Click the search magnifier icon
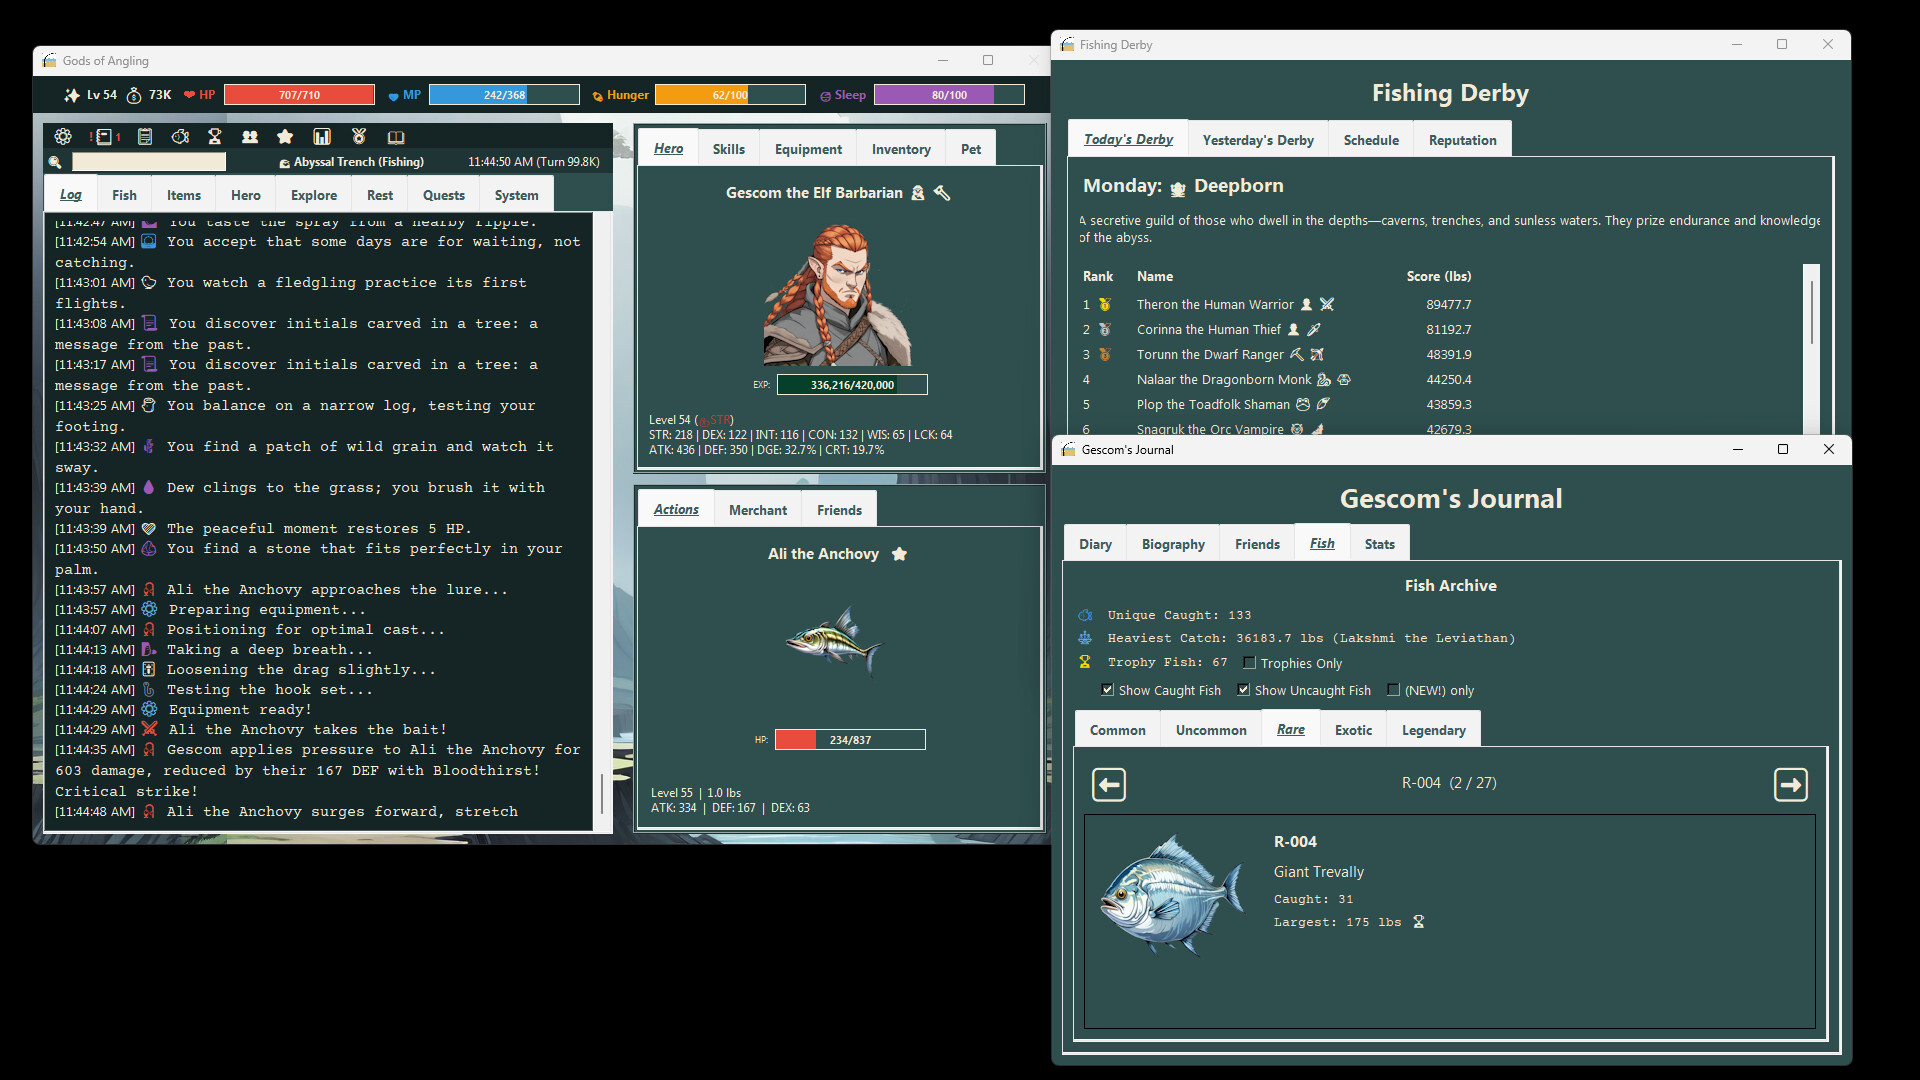The width and height of the screenshot is (1920, 1080). 56,161
